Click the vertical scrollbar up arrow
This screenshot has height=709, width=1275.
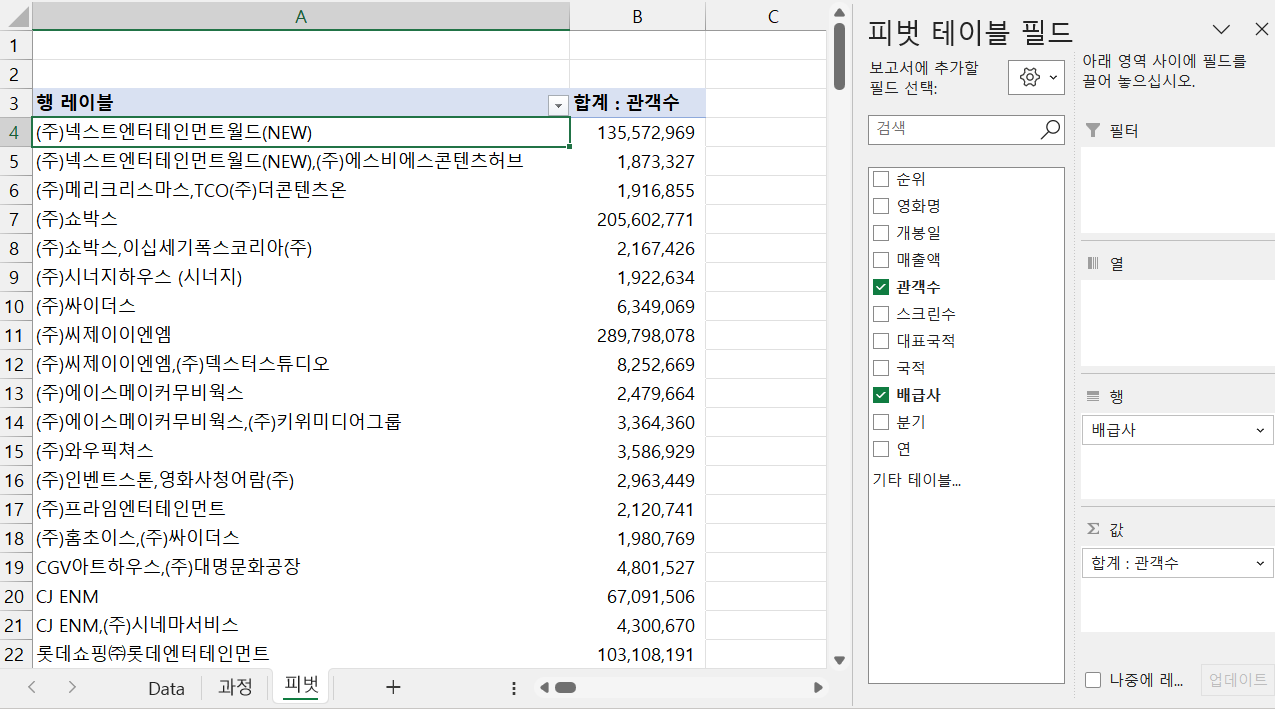point(840,11)
